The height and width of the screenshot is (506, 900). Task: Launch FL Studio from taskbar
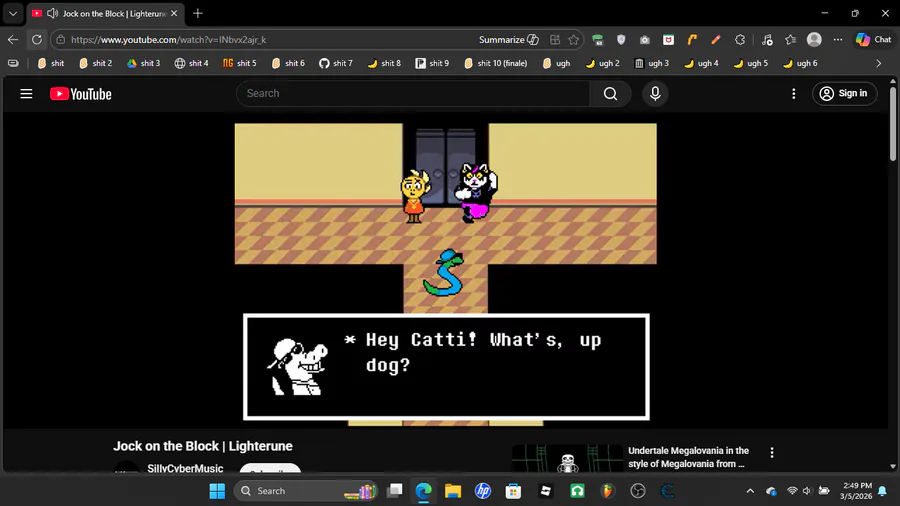tap(607, 491)
